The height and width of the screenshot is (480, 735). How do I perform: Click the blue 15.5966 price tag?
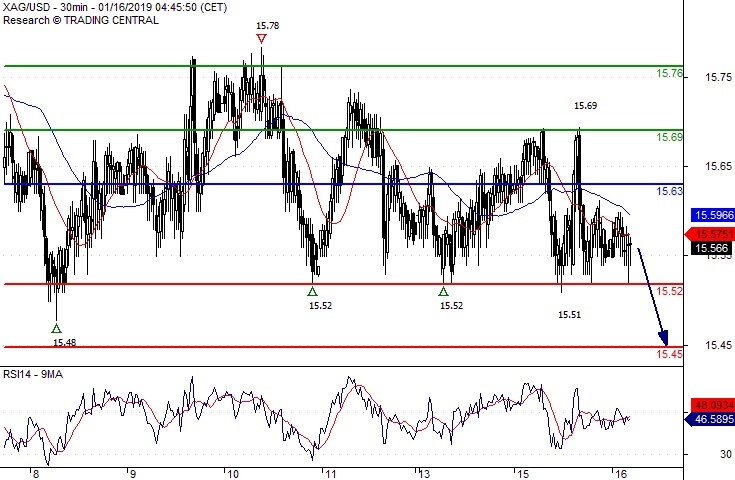[x=710, y=214]
